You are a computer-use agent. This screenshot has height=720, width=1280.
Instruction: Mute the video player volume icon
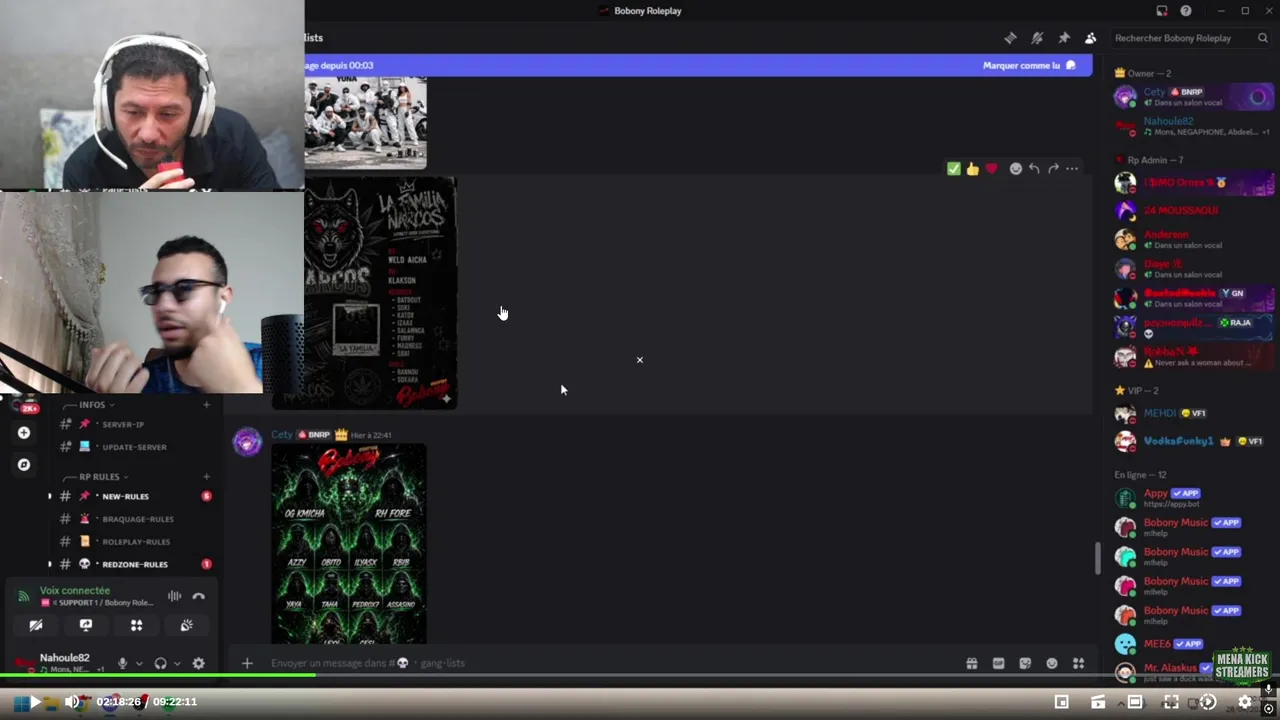(x=72, y=702)
